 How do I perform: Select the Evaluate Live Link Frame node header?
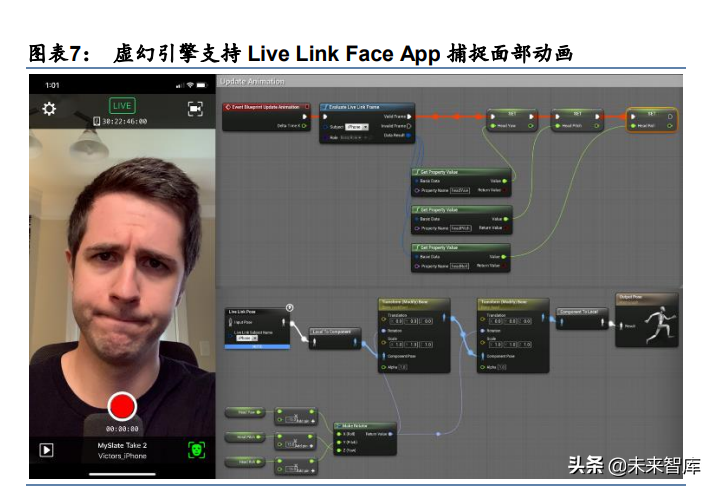(367, 107)
